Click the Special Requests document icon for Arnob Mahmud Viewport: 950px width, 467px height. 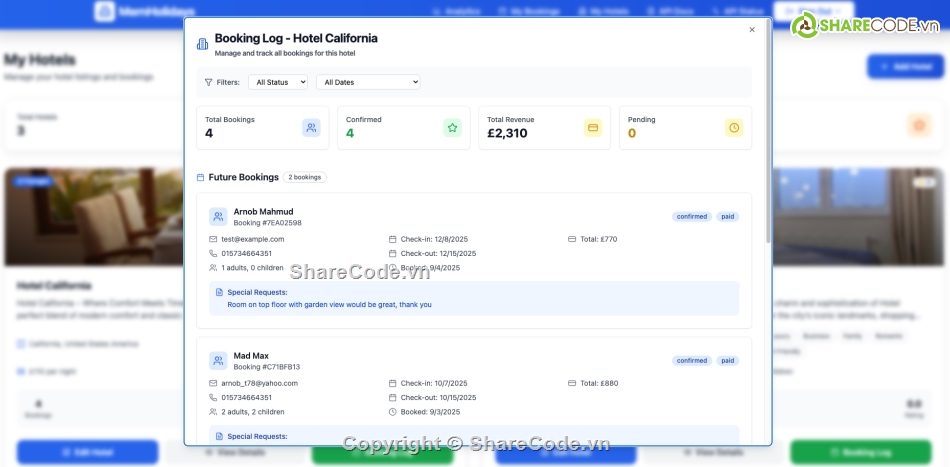coord(219,292)
